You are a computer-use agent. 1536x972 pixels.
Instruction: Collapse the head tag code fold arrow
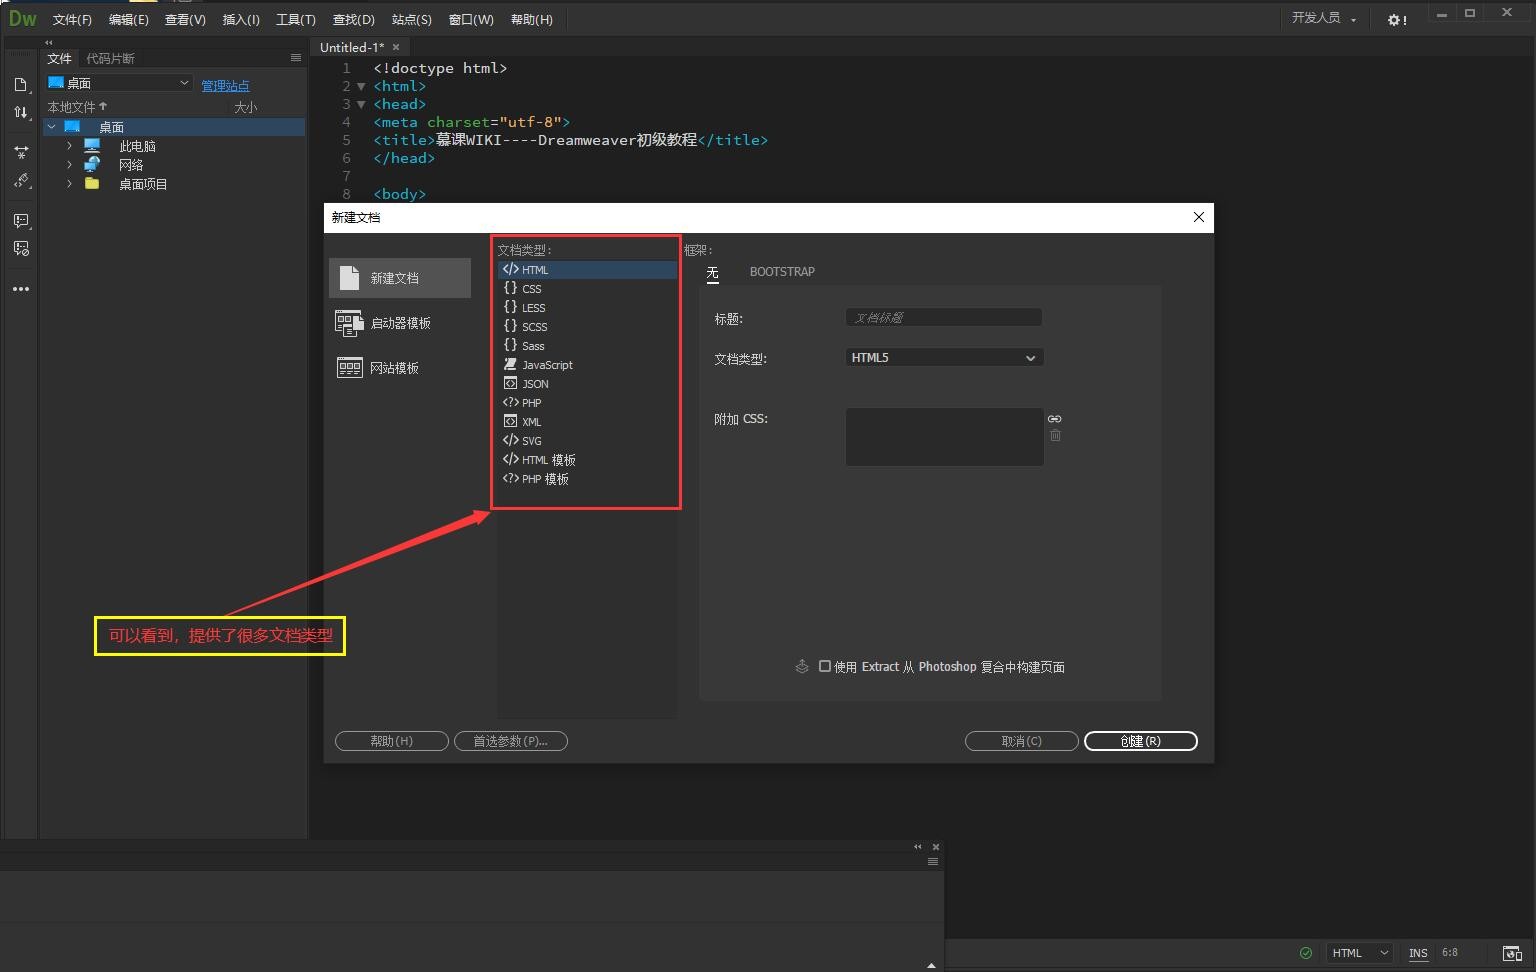point(362,104)
